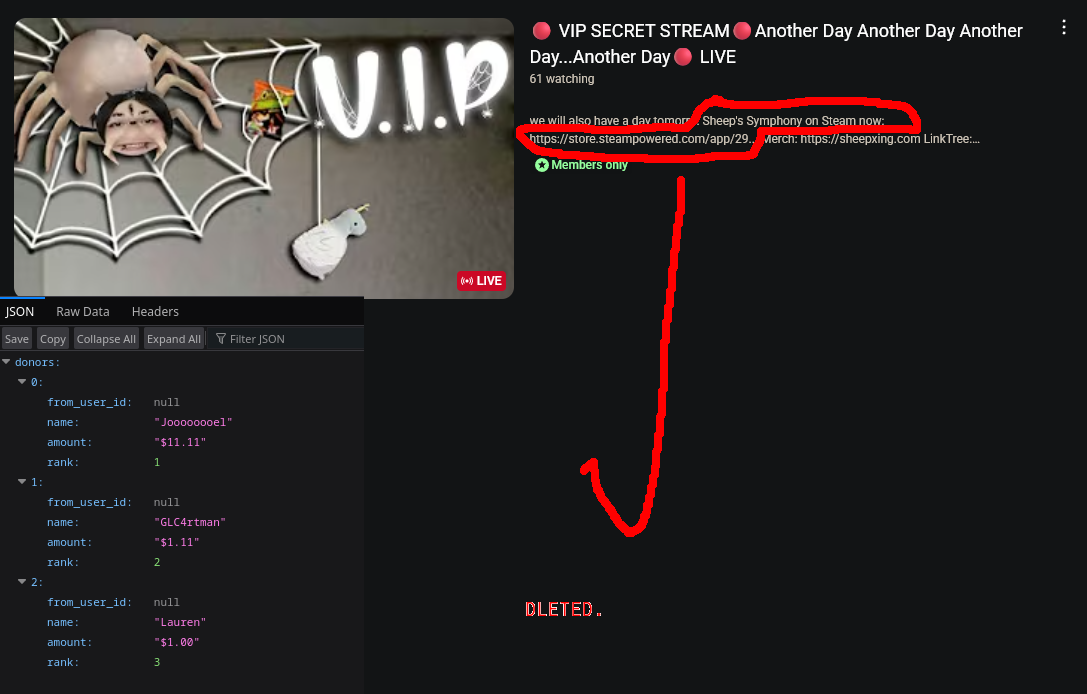The width and height of the screenshot is (1087, 694).
Task: Open the VIP spider web stream thumbnail
Action: [264, 158]
